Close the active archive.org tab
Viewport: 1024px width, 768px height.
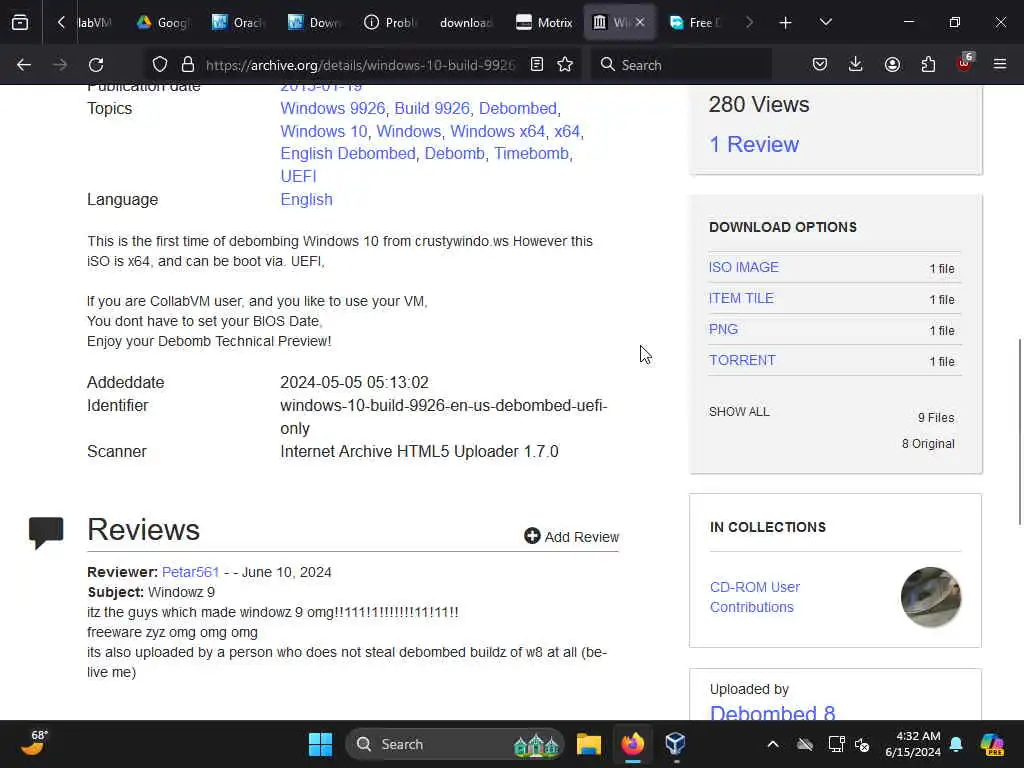(x=640, y=23)
